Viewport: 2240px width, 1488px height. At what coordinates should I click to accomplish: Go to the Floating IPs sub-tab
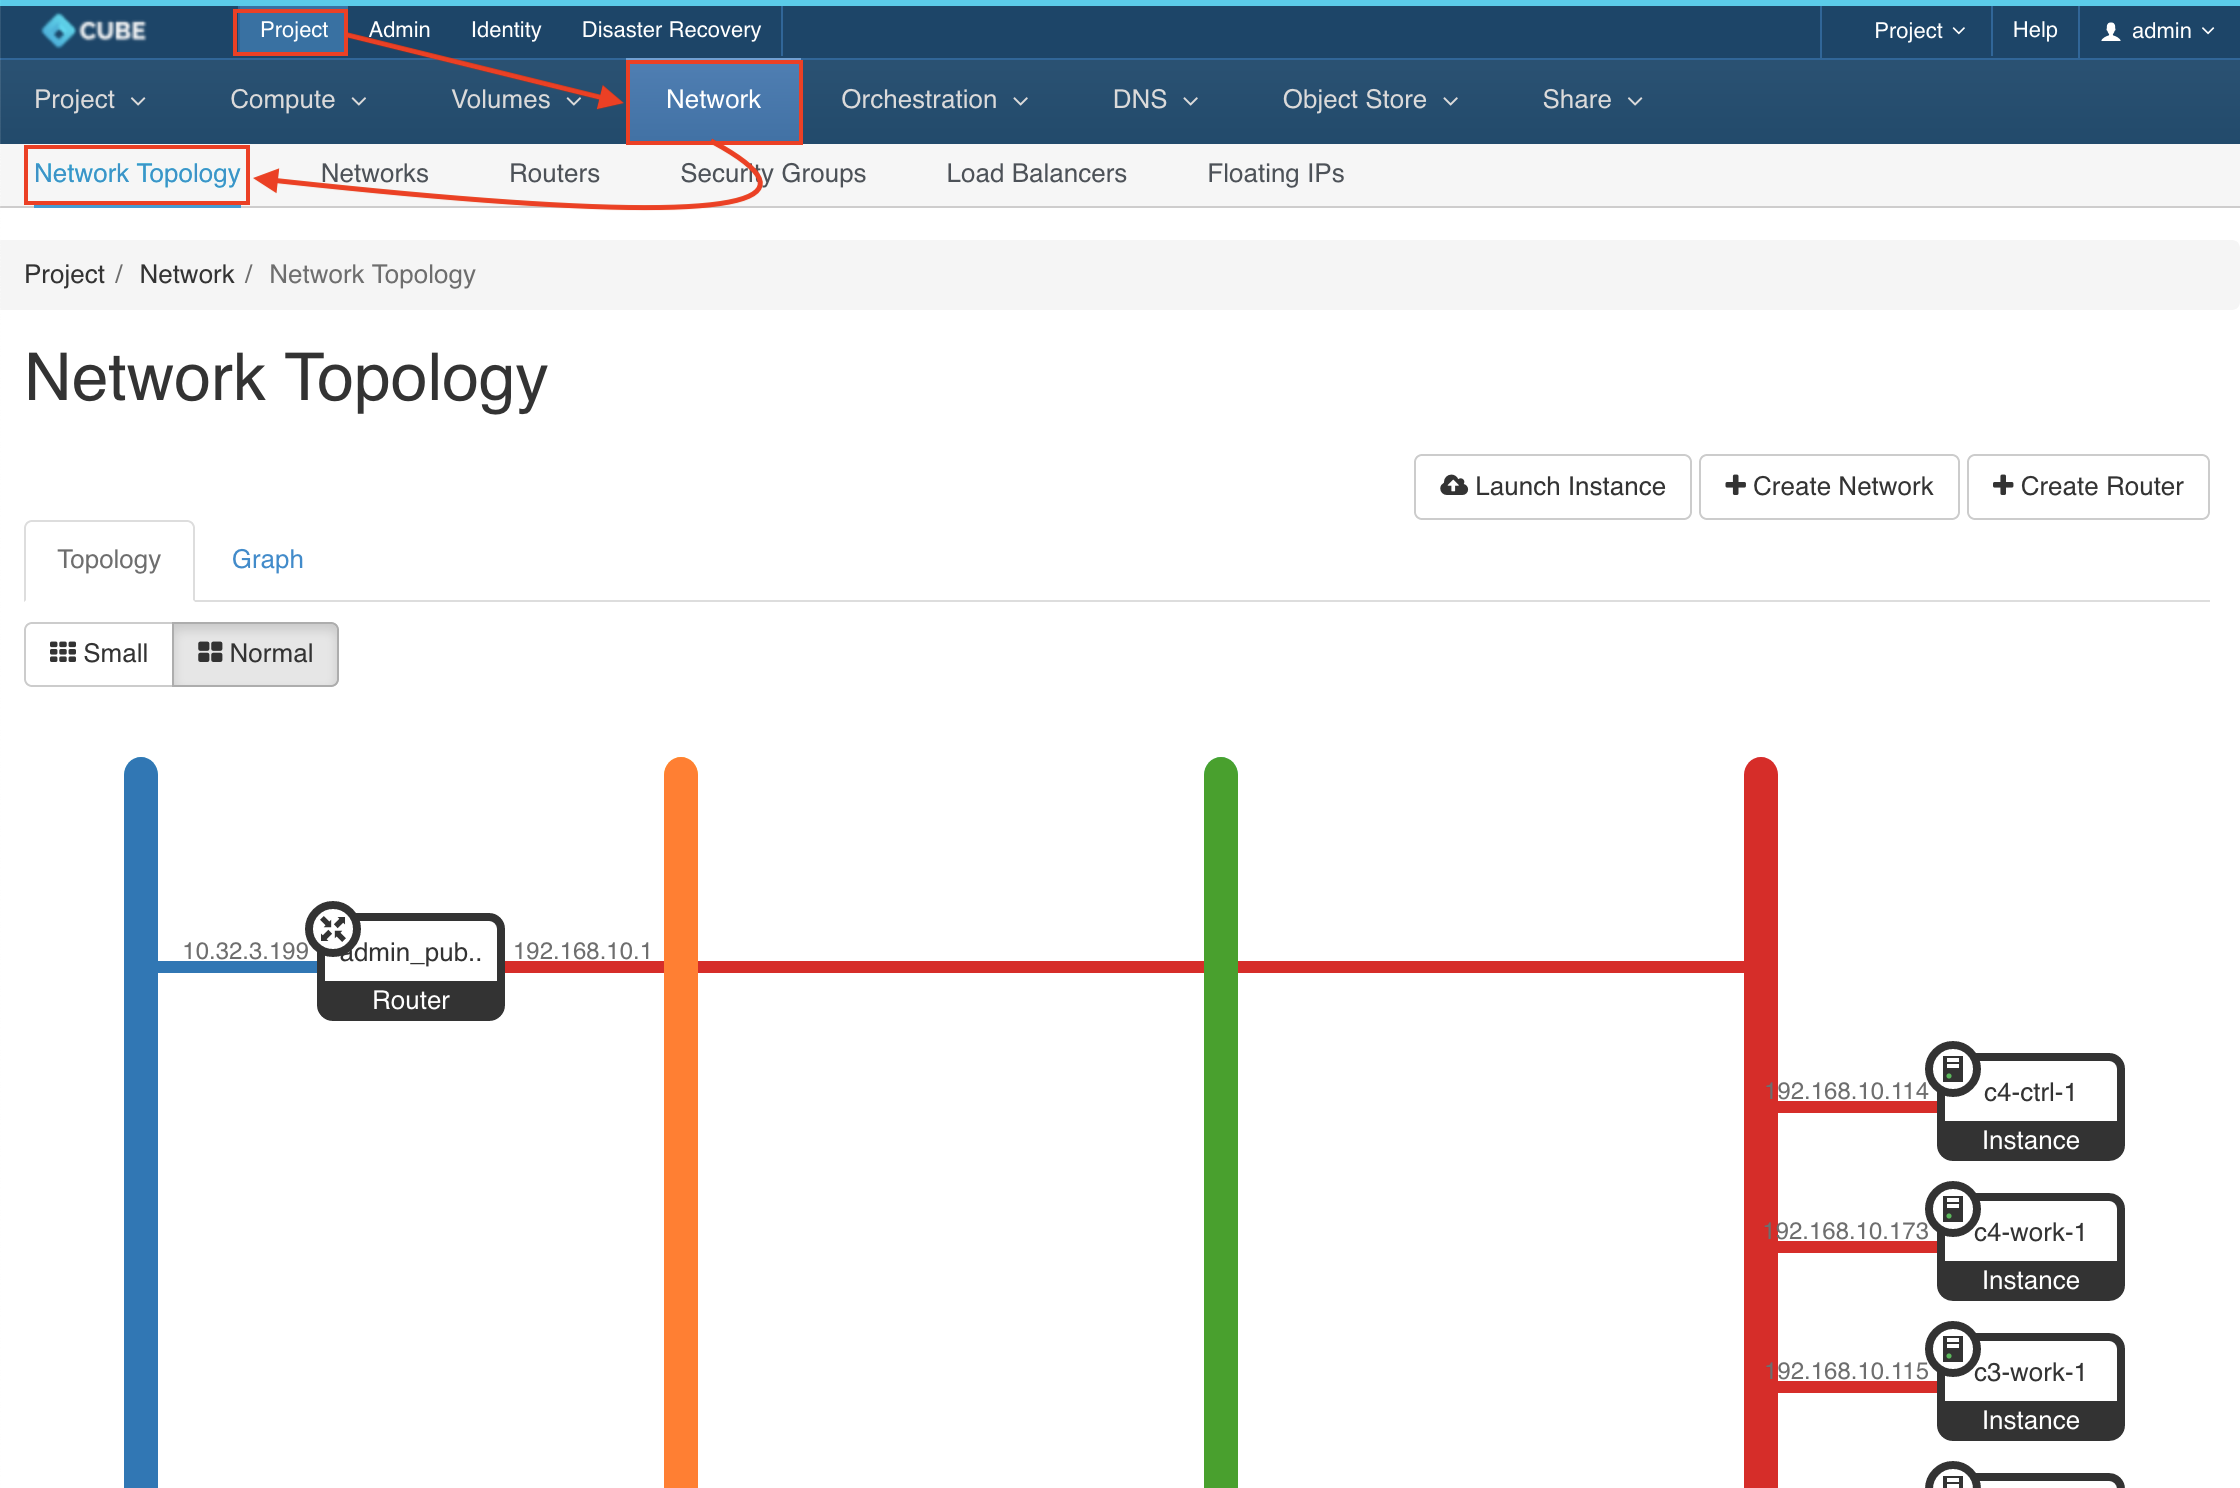click(x=1275, y=174)
